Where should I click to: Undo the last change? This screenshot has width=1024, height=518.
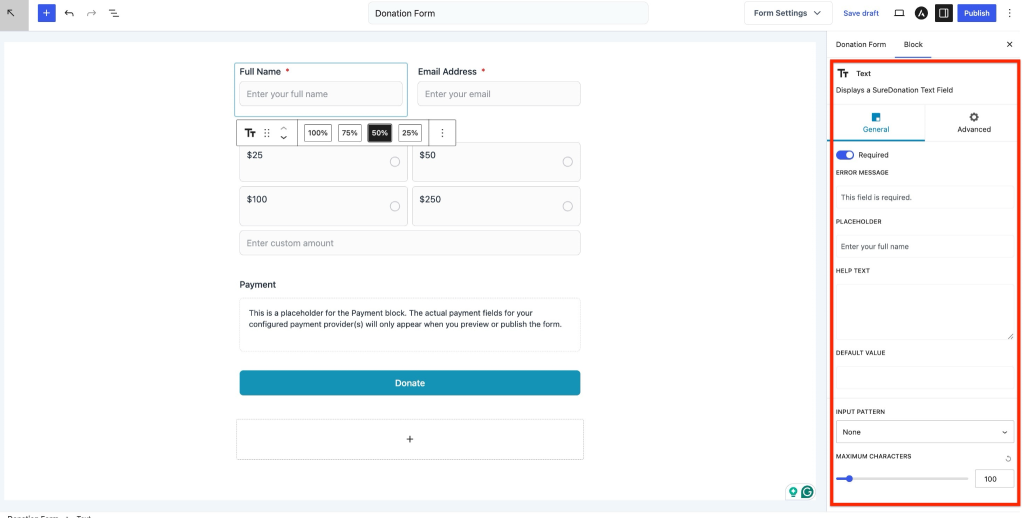69,13
